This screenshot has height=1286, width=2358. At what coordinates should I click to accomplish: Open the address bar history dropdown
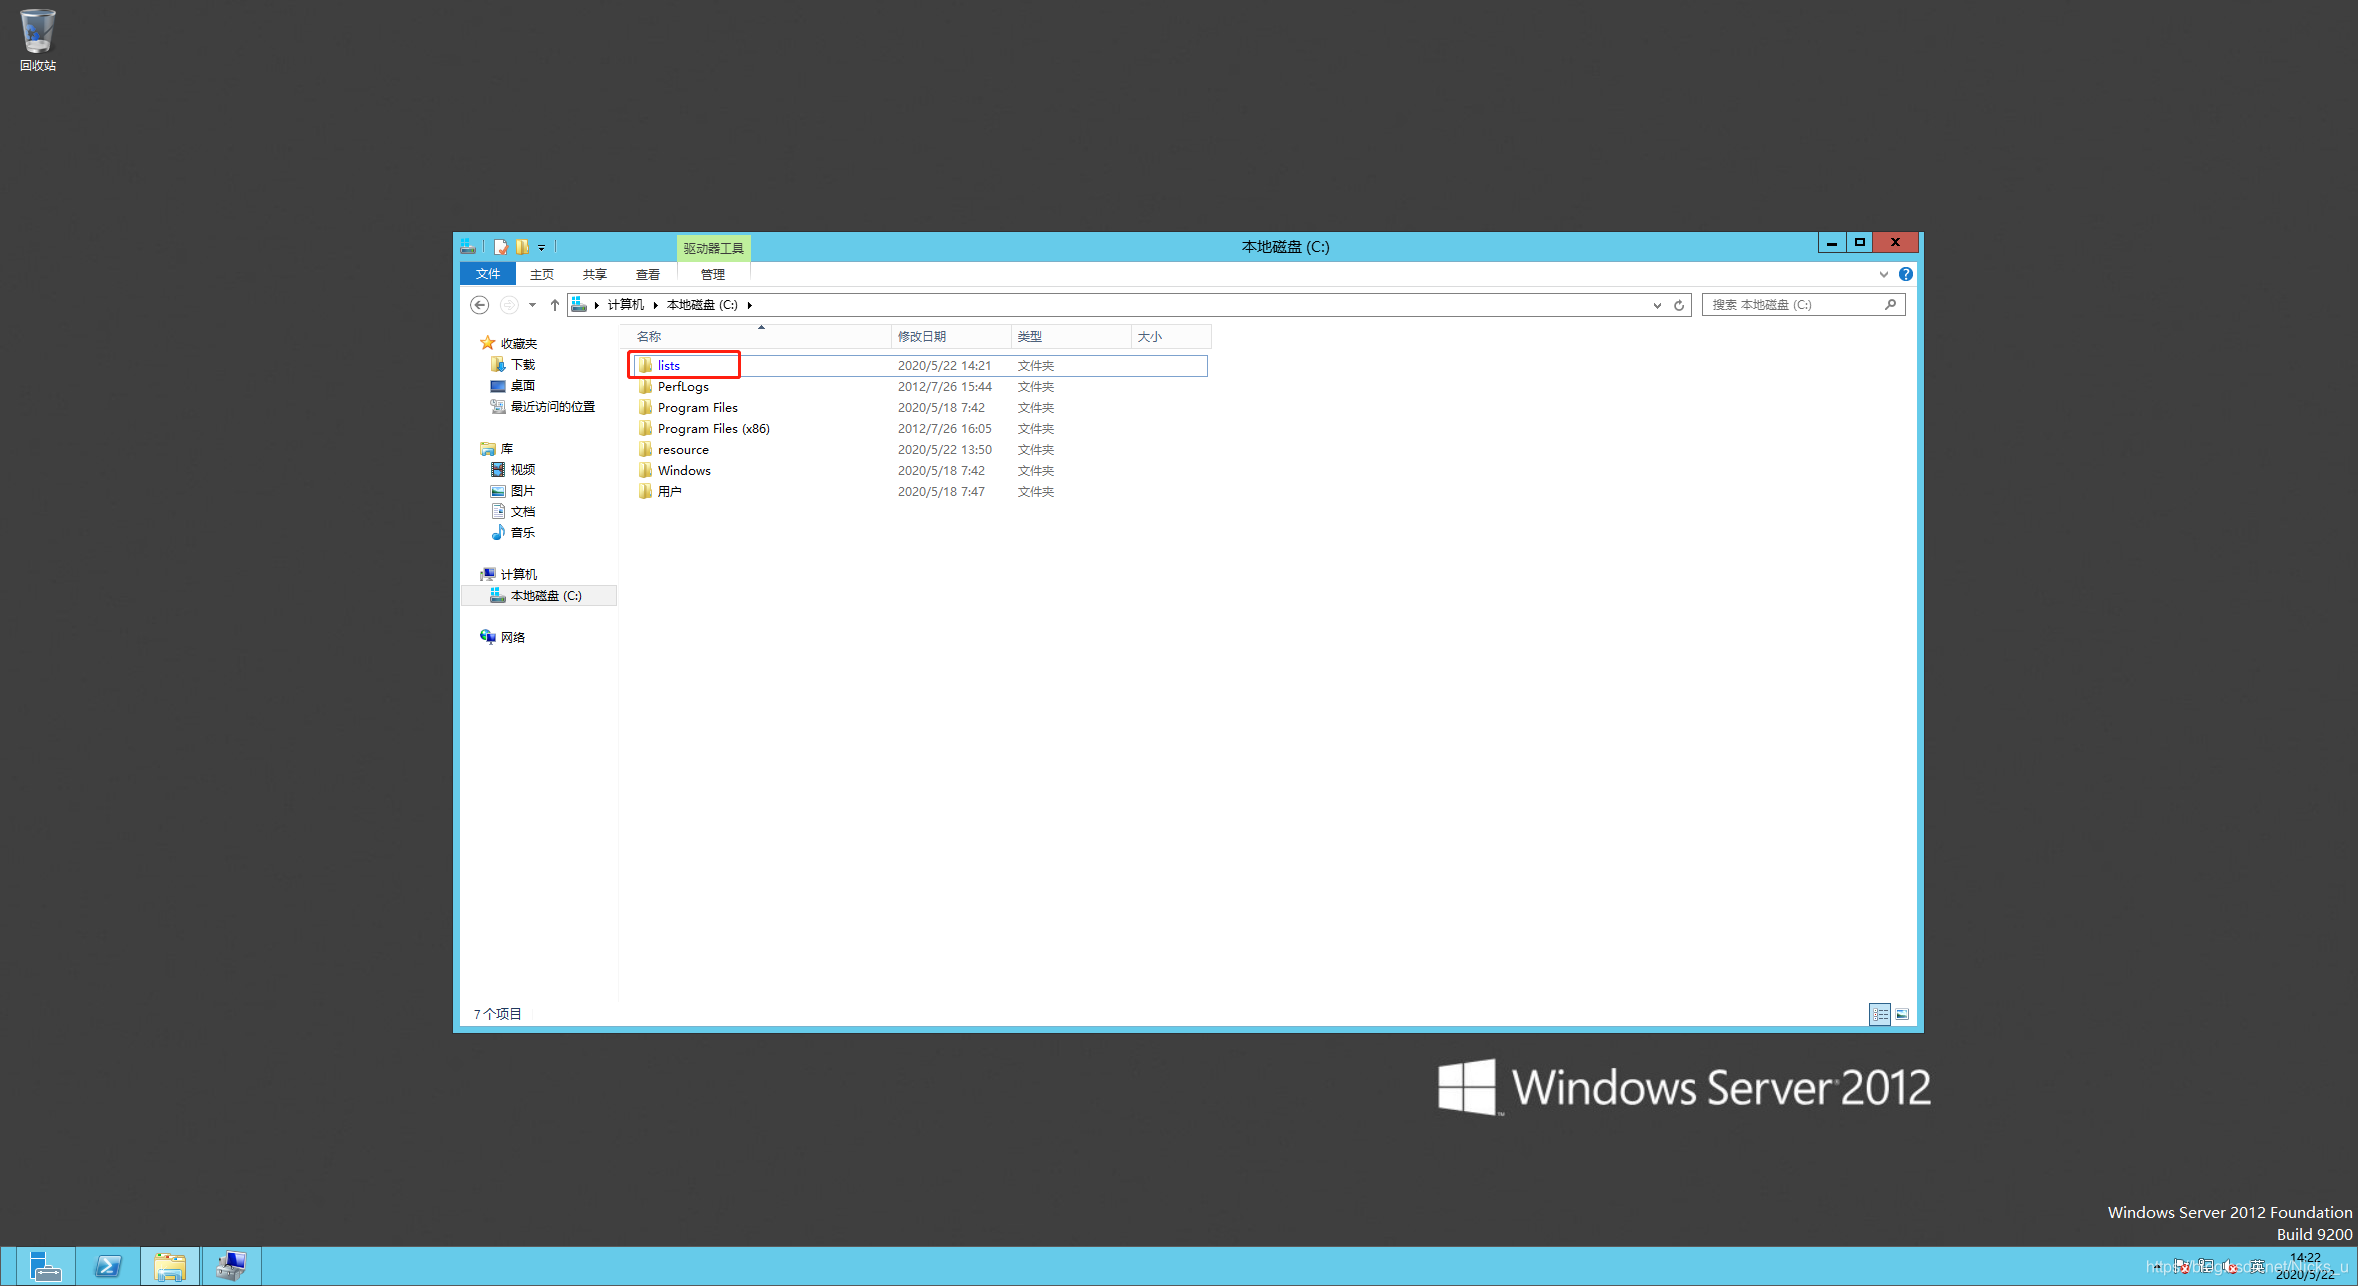pos(1657,305)
